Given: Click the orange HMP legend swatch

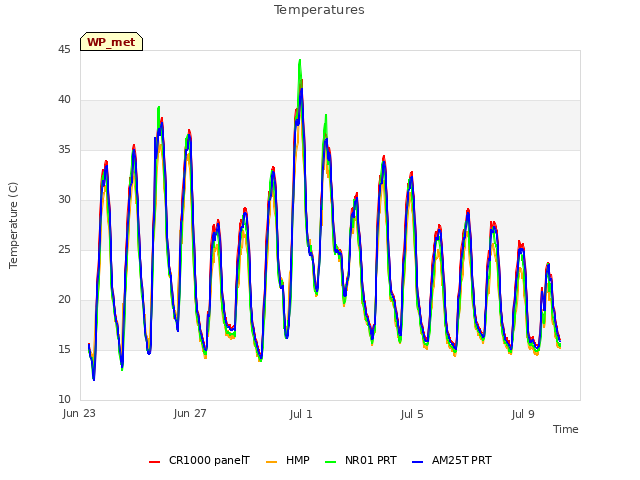Looking at the screenshot, I should tap(271, 462).
